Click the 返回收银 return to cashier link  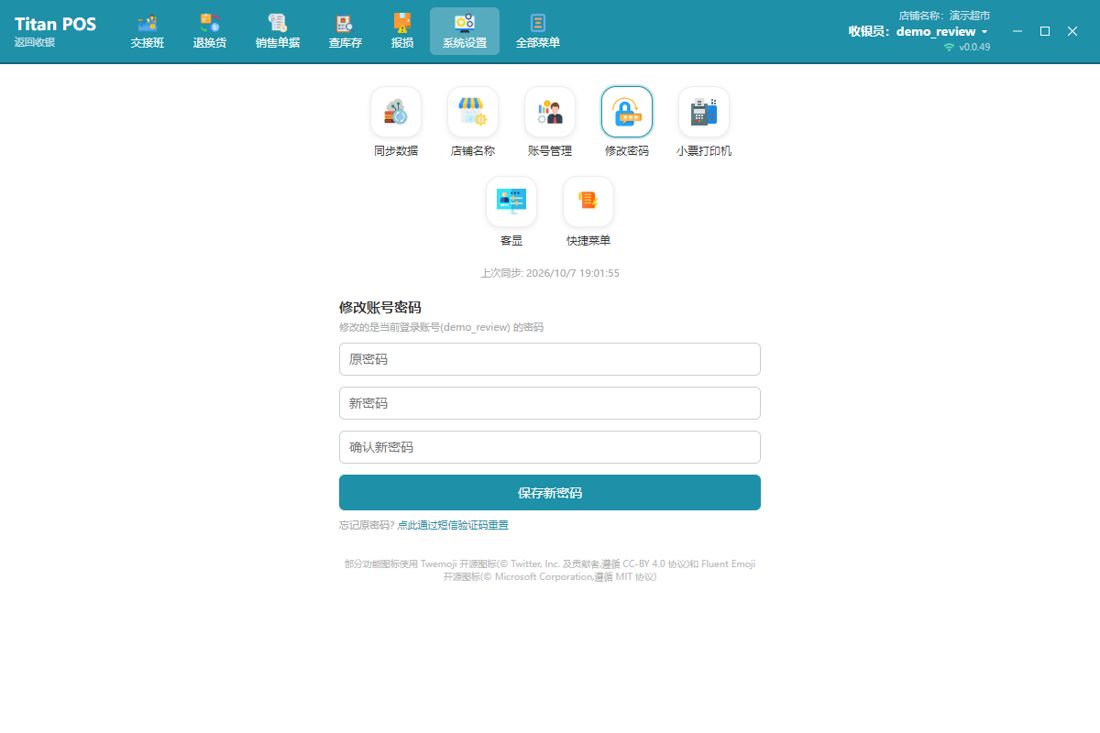34,42
